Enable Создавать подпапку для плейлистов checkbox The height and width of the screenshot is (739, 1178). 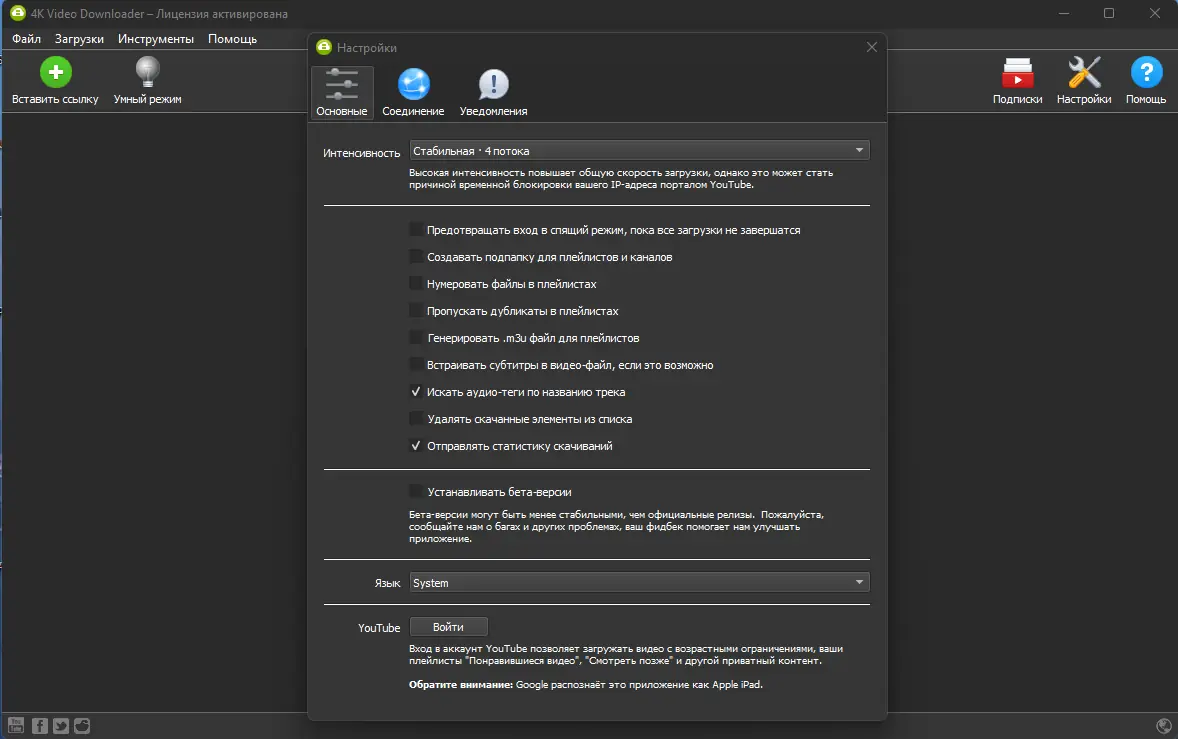[415, 257]
